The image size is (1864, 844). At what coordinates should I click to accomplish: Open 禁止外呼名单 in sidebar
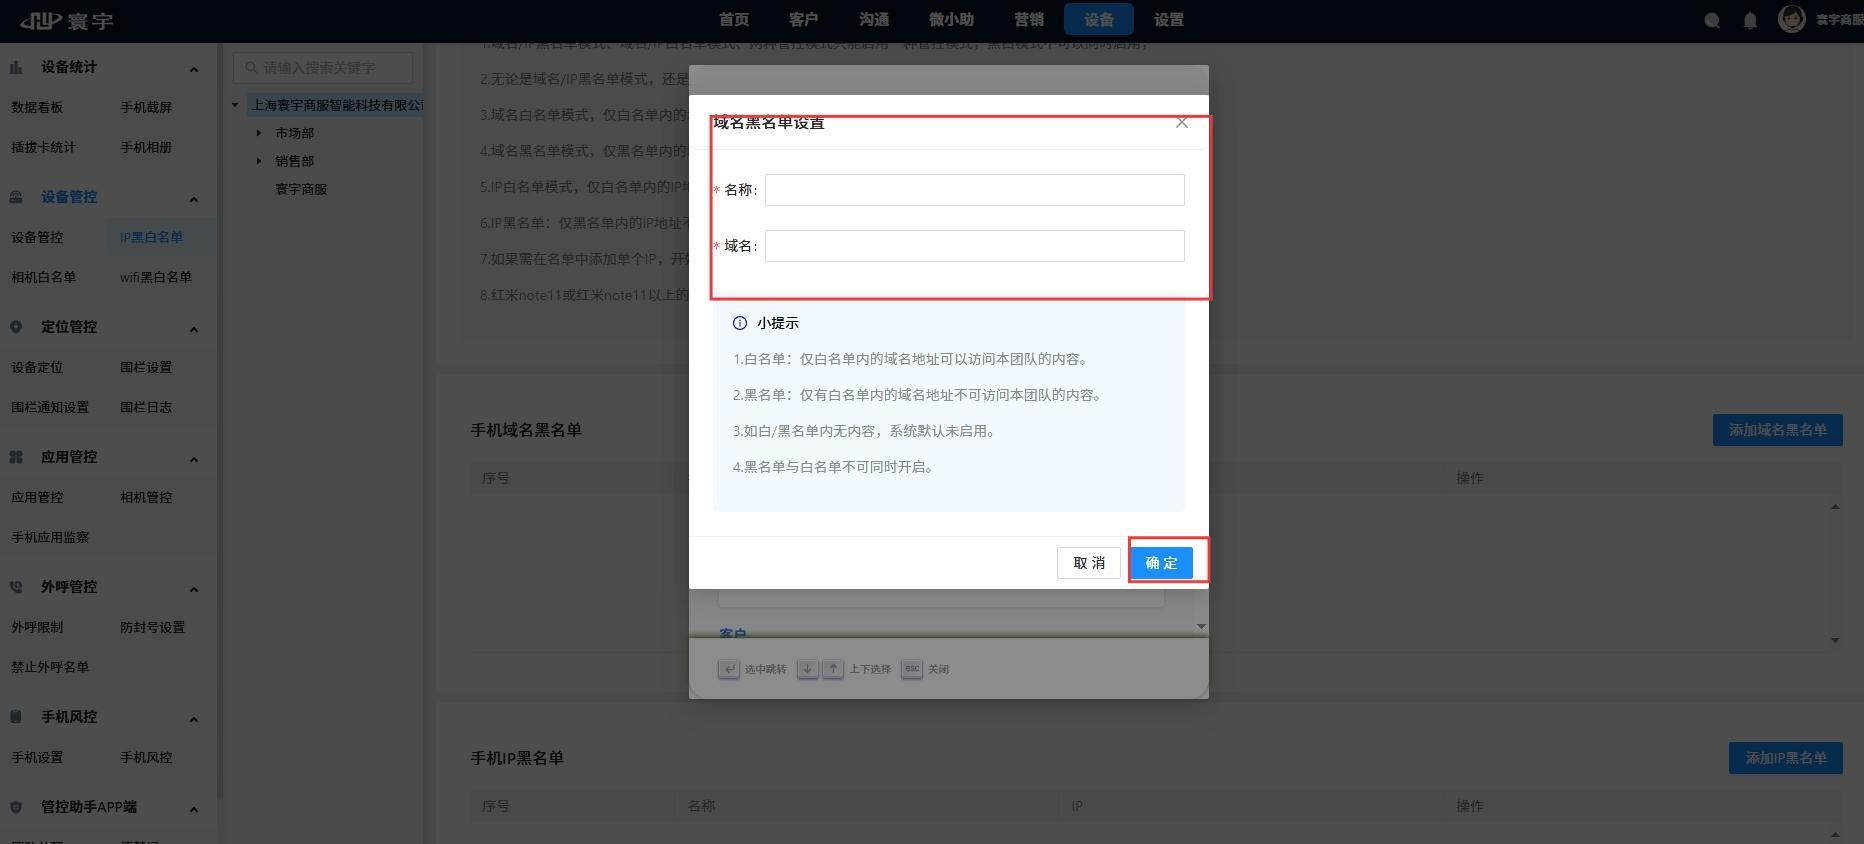click(50, 667)
